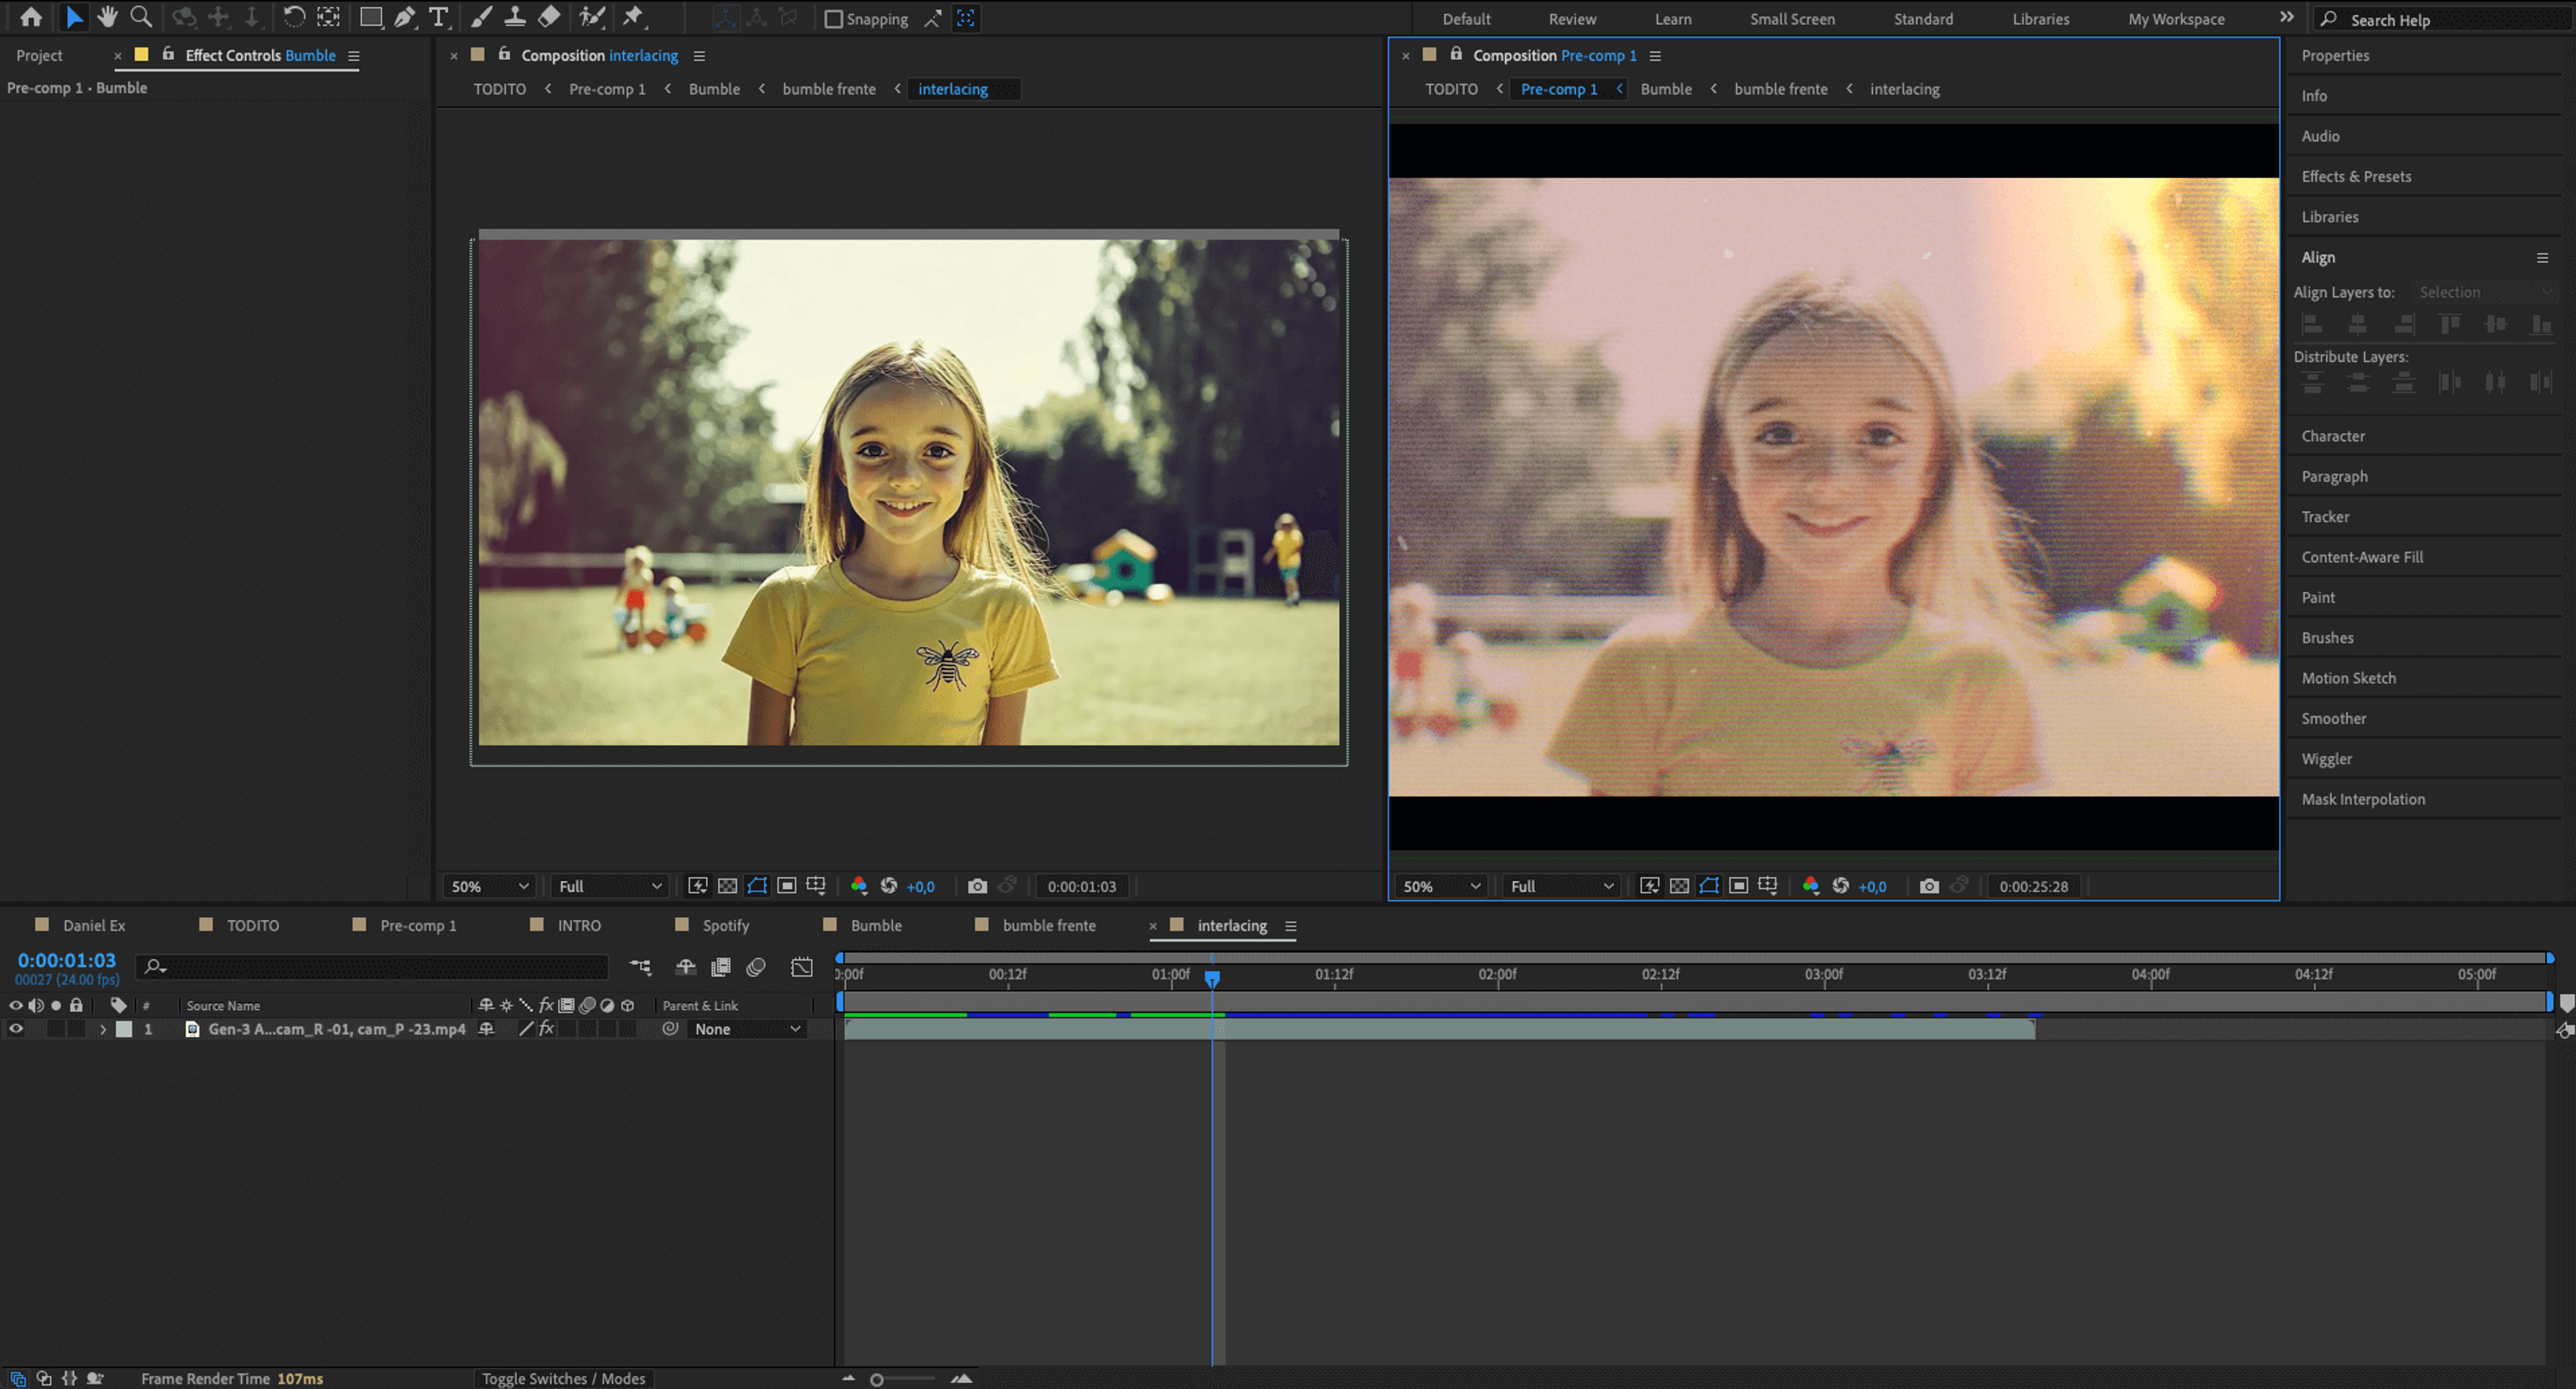This screenshot has height=1389, width=2576.
Task: Open the Effects & Presets panel
Action: (x=2355, y=176)
